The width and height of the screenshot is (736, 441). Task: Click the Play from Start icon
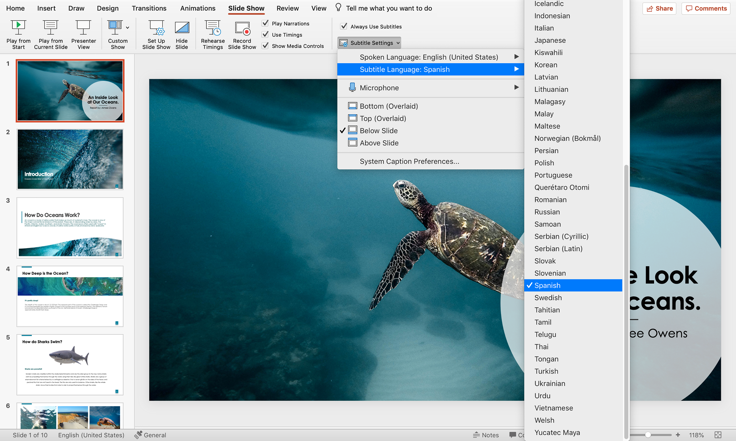pyautogui.click(x=18, y=28)
